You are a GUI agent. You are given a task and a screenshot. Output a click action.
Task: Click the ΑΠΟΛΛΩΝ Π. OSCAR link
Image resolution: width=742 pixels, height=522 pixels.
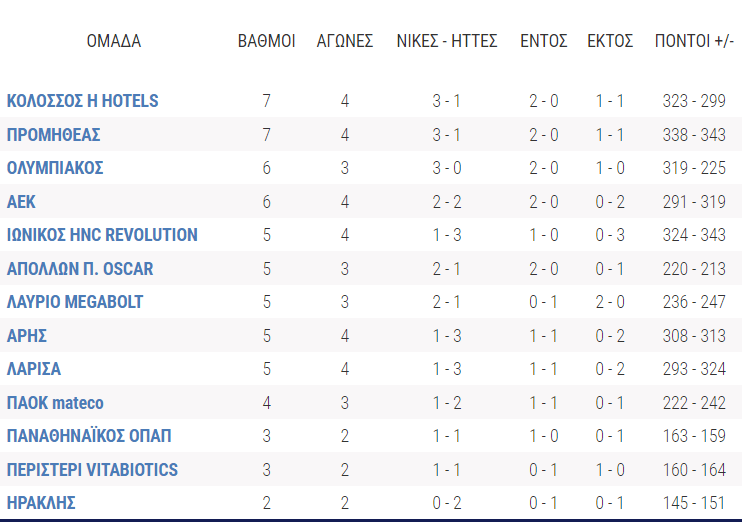[80, 269]
